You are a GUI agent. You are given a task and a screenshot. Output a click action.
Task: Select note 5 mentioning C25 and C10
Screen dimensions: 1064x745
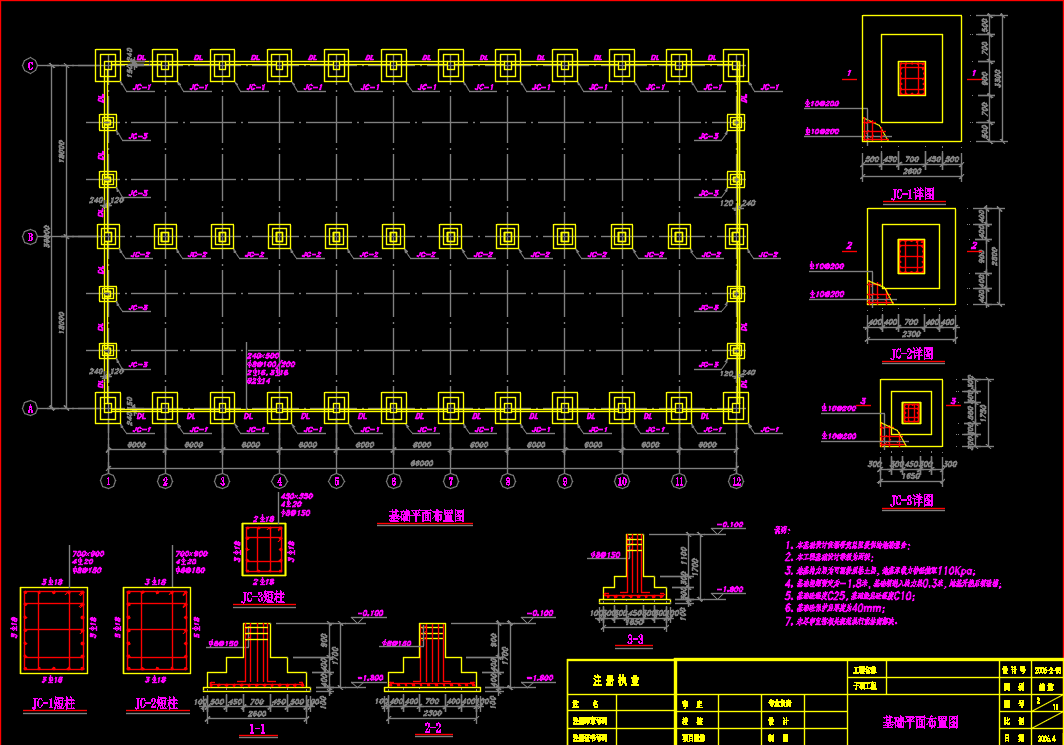point(850,596)
